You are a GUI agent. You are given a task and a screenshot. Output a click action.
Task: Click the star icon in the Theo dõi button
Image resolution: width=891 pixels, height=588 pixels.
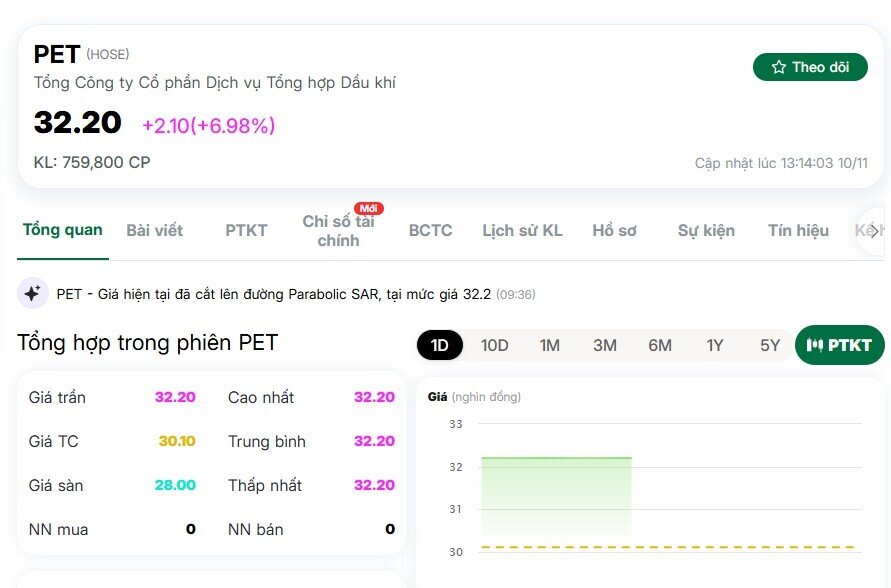pyautogui.click(x=778, y=66)
